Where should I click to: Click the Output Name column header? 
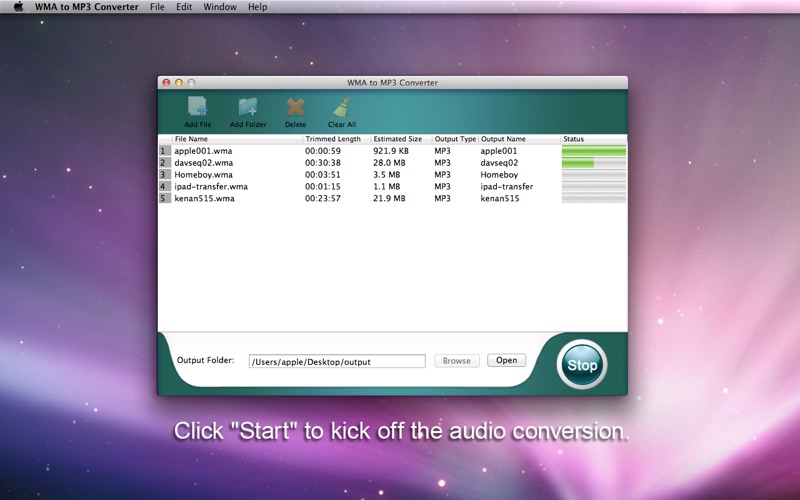click(x=519, y=139)
